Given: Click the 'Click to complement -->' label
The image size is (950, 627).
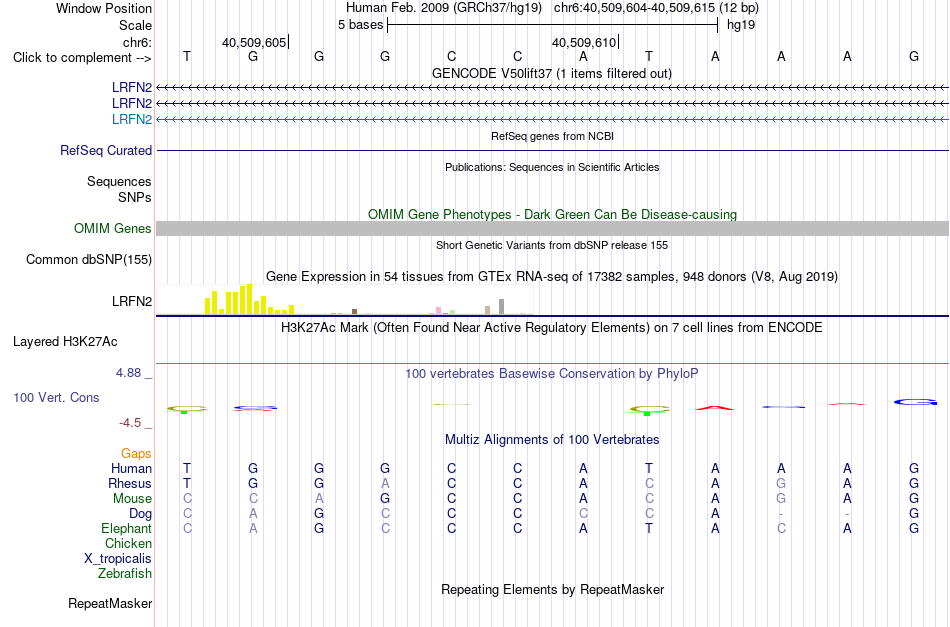Looking at the screenshot, I should pyautogui.click(x=82, y=58).
